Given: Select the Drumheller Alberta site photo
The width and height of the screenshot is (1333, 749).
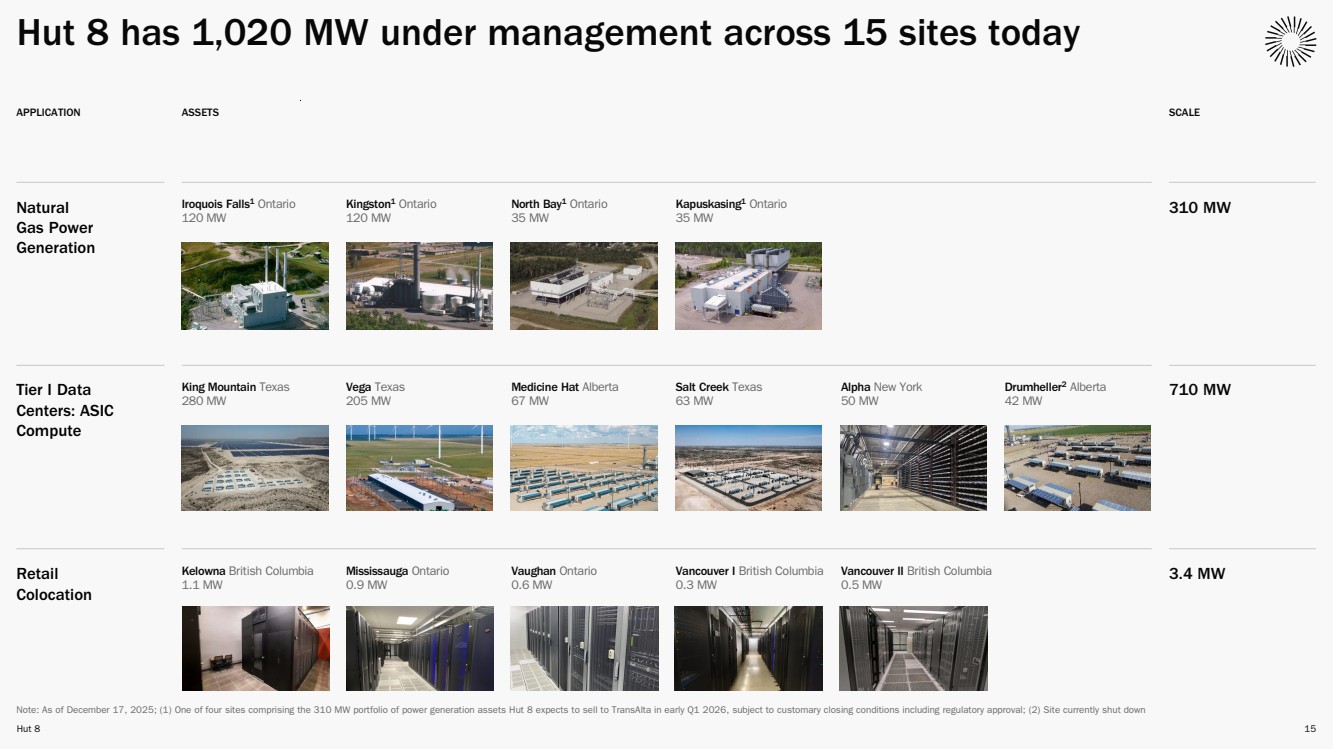Looking at the screenshot, I should 1077,468.
